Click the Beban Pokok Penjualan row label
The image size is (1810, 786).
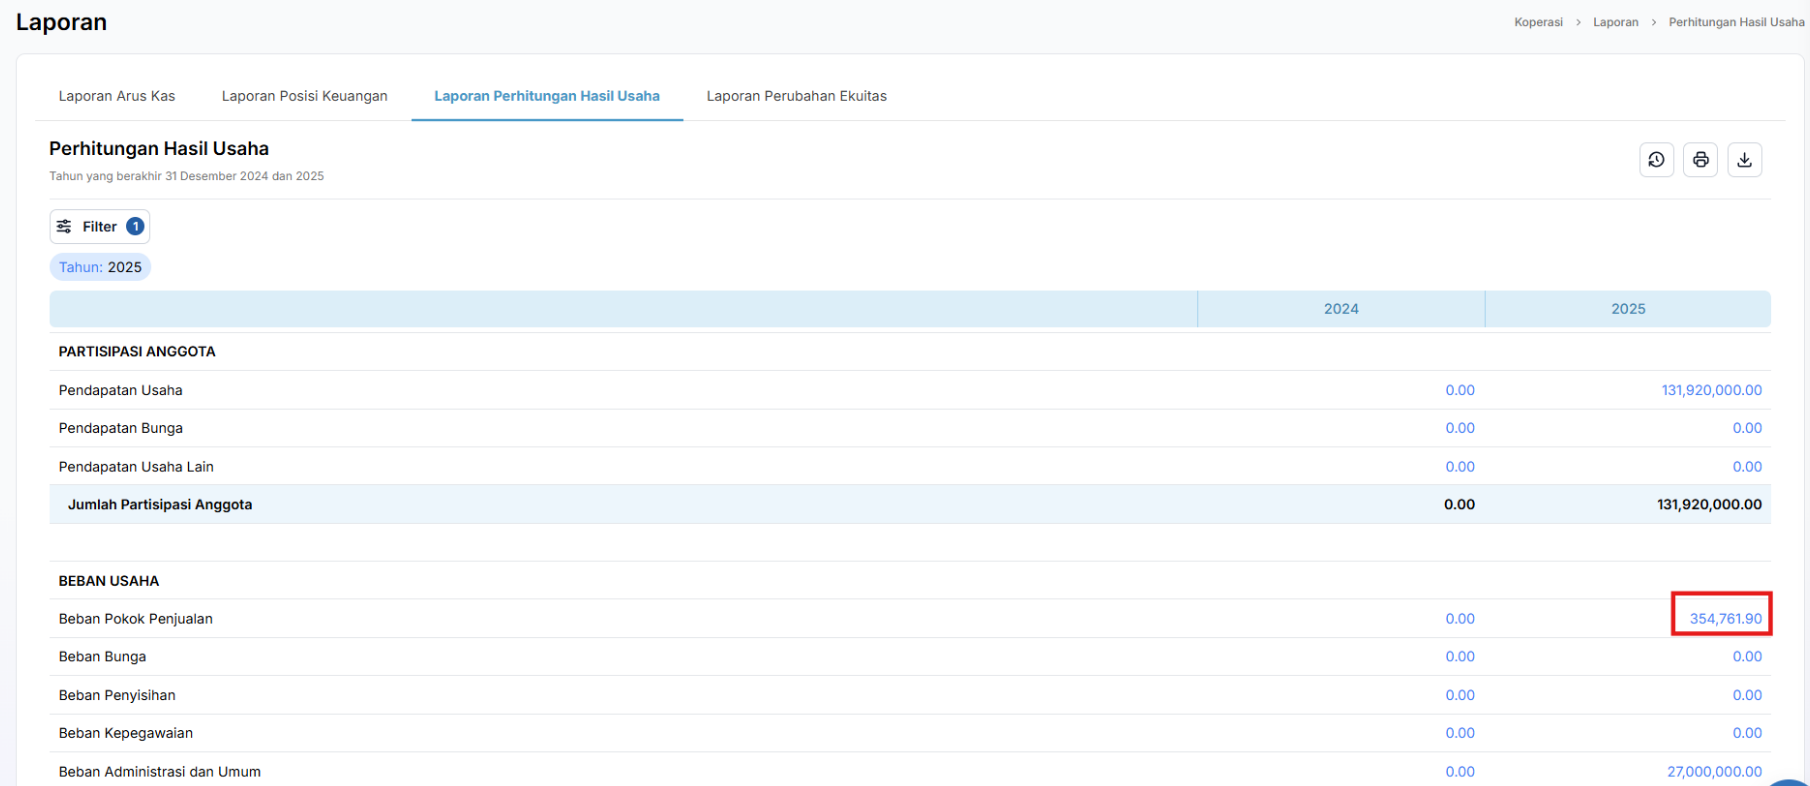tap(136, 619)
